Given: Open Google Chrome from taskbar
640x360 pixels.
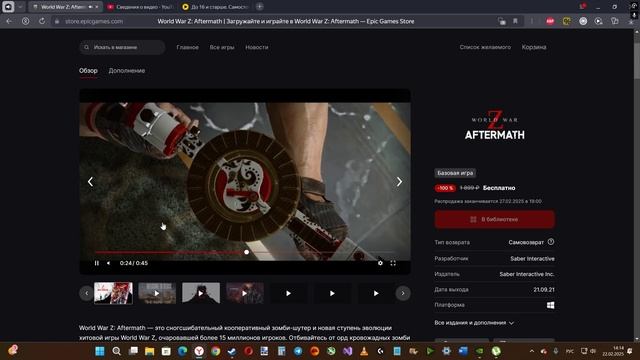Looking at the screenshot, I should [x=216, y=351].
